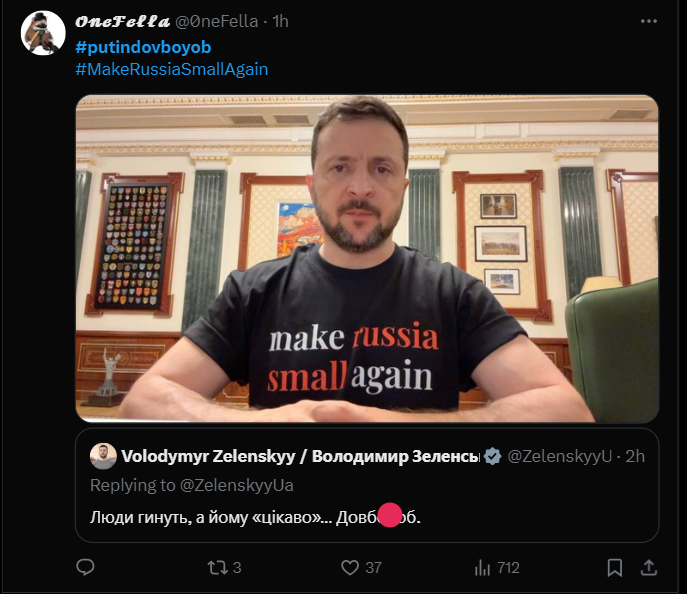Click the @ZelenskyyU handle in quoted post
687x594 pixels.
coord(559,457)
